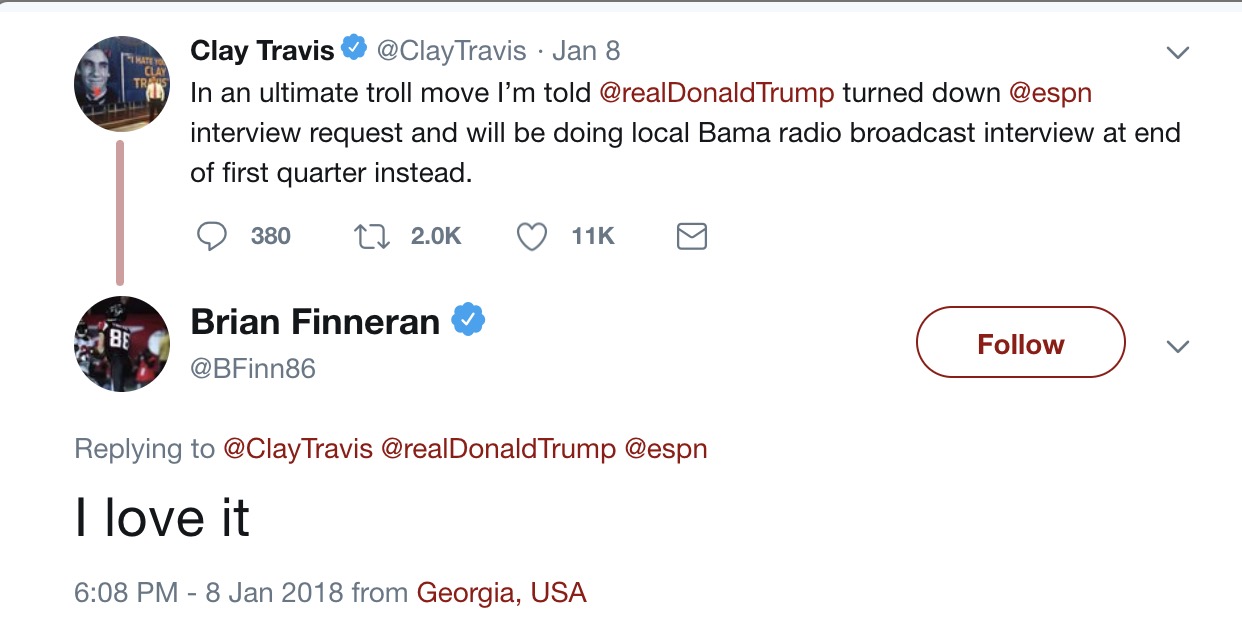Click @espn in Replying to line
Image resolution: width=1242 pixels, height=618 pixels.
coord(666,449)
